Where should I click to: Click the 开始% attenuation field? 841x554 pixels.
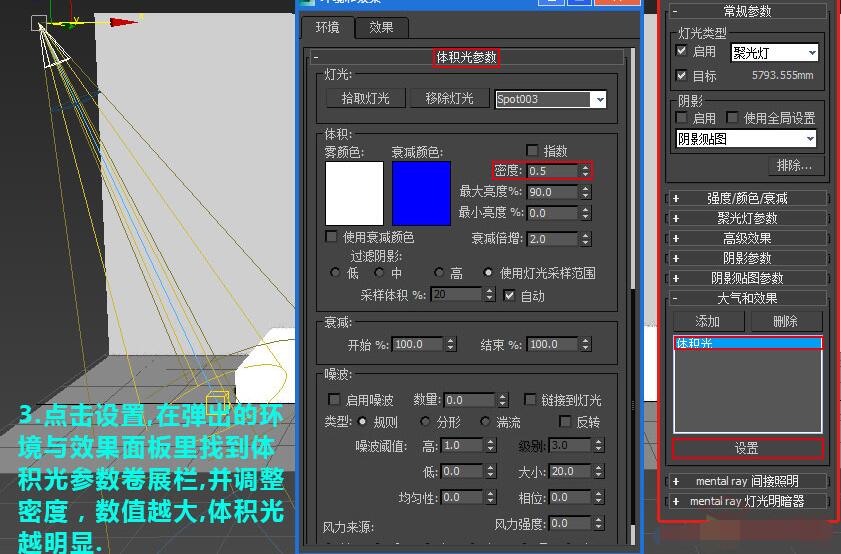click(x=418, y=344)
